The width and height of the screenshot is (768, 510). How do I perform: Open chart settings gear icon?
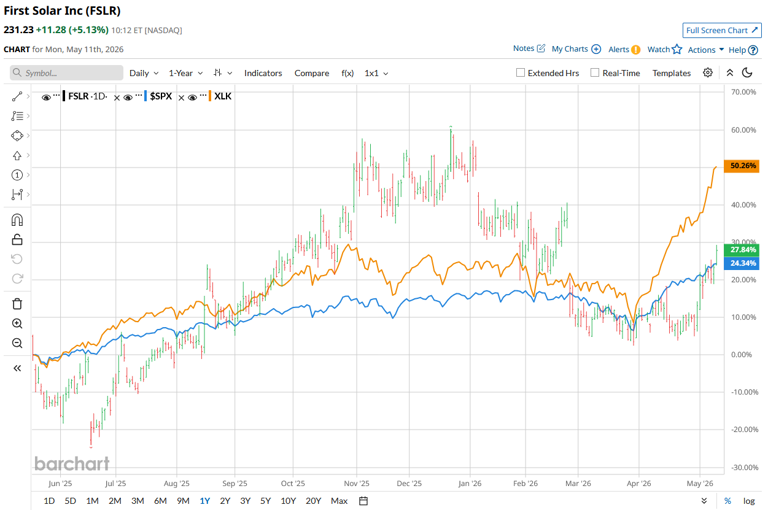pos(708,73)
